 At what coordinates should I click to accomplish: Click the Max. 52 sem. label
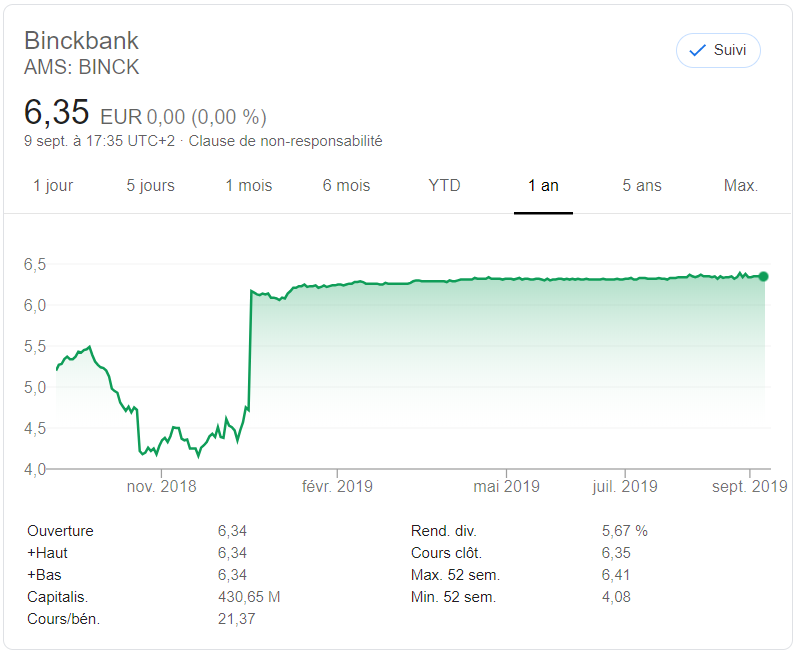click(455, 575)
